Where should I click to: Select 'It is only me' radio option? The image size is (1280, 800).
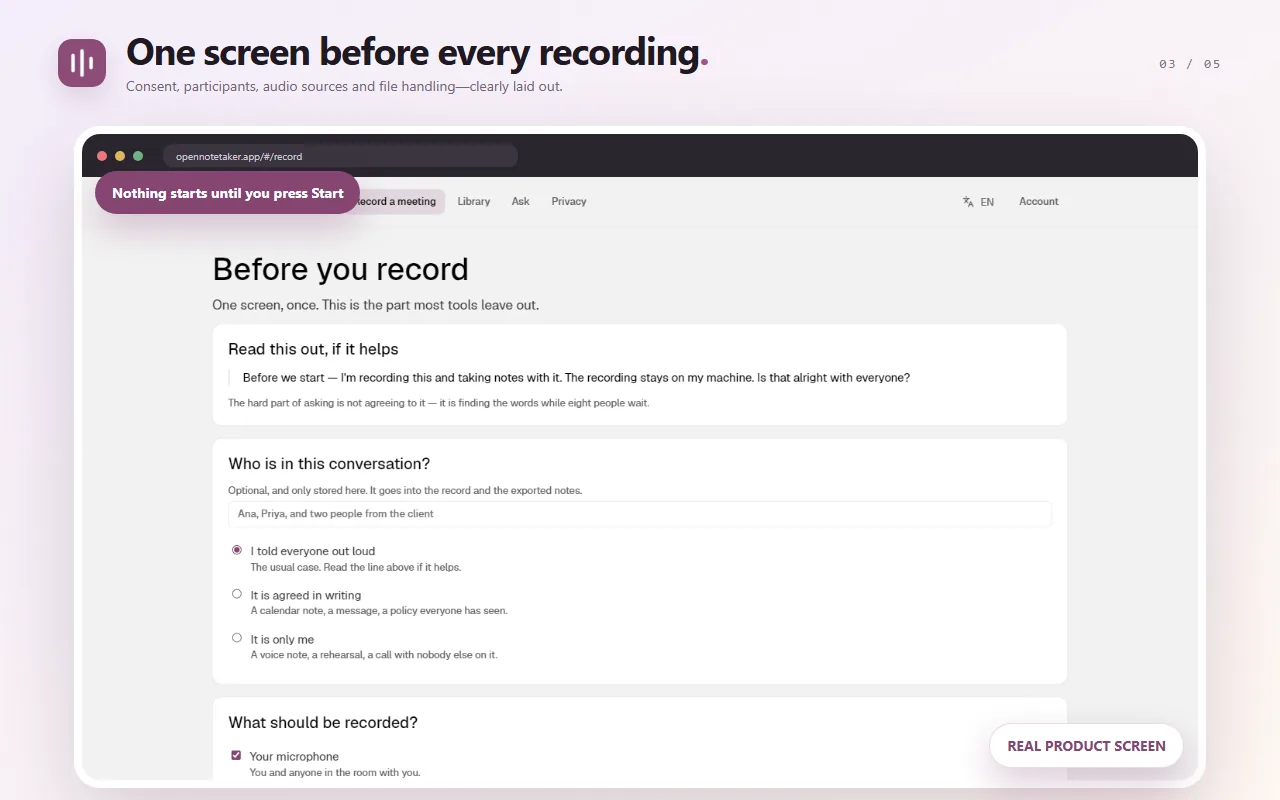pos(237,638)
